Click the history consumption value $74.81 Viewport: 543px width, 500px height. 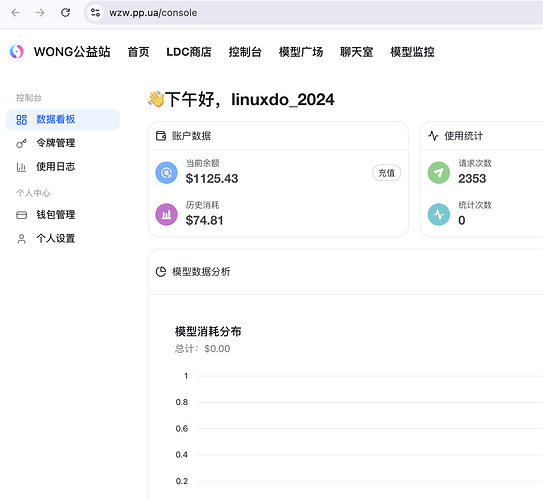pyautogui.click(x=204, y=221)
